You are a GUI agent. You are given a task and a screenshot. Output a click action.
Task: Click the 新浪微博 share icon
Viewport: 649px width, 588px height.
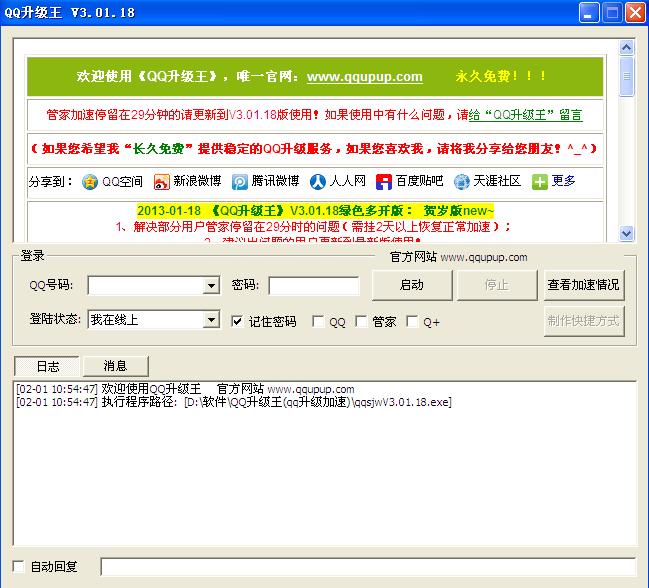click(x=161, y=182)
